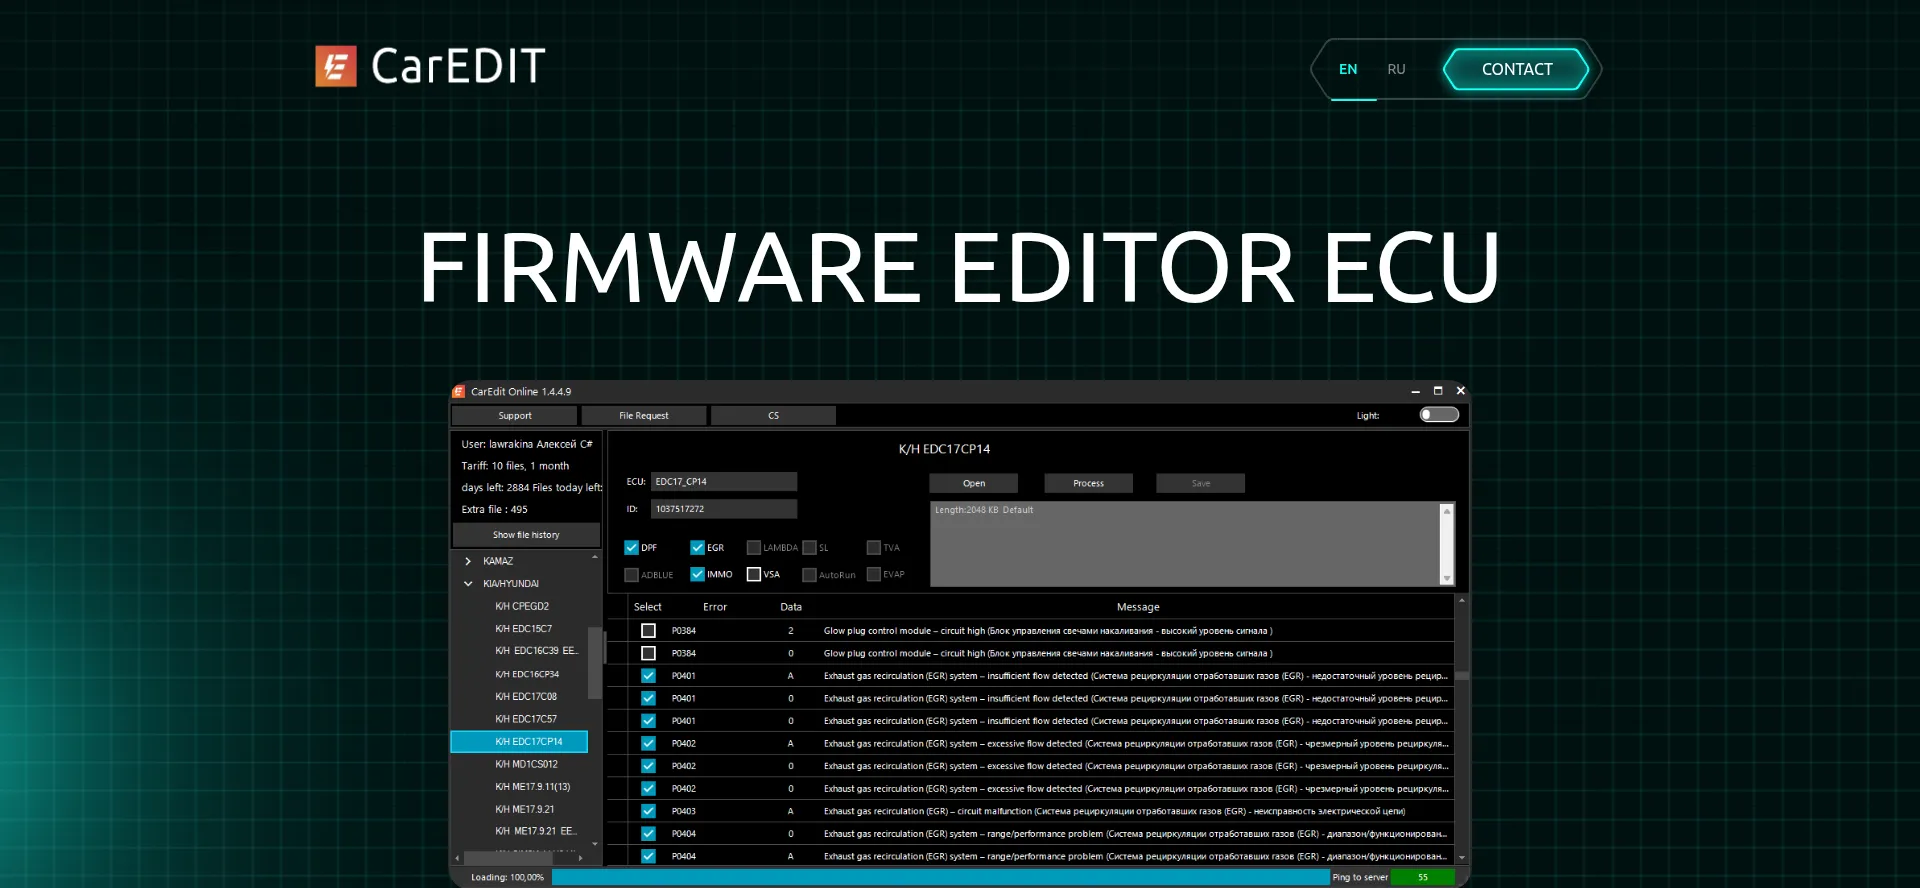Click the ECU tree scroll-left arrow

pyautogui.click(x=457, y=858)
